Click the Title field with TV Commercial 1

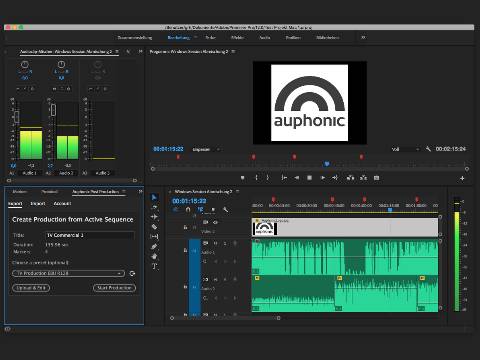pyautogui.click(x=90, y=235)
